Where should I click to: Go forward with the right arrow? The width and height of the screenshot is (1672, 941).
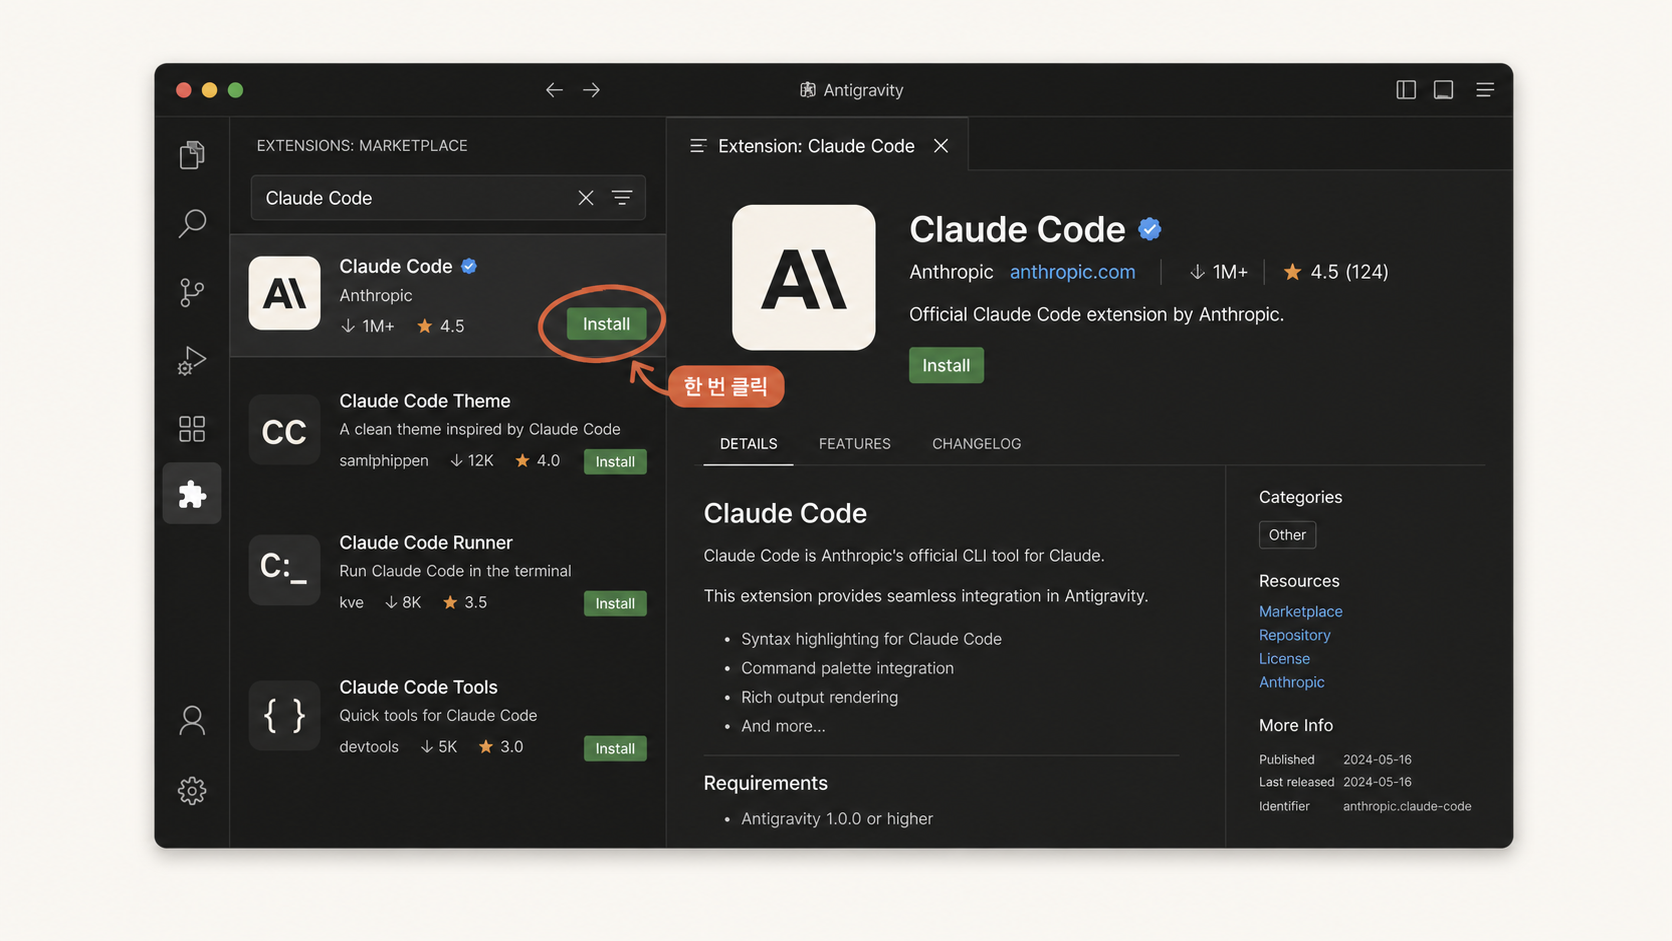click(x=592, y=90)
